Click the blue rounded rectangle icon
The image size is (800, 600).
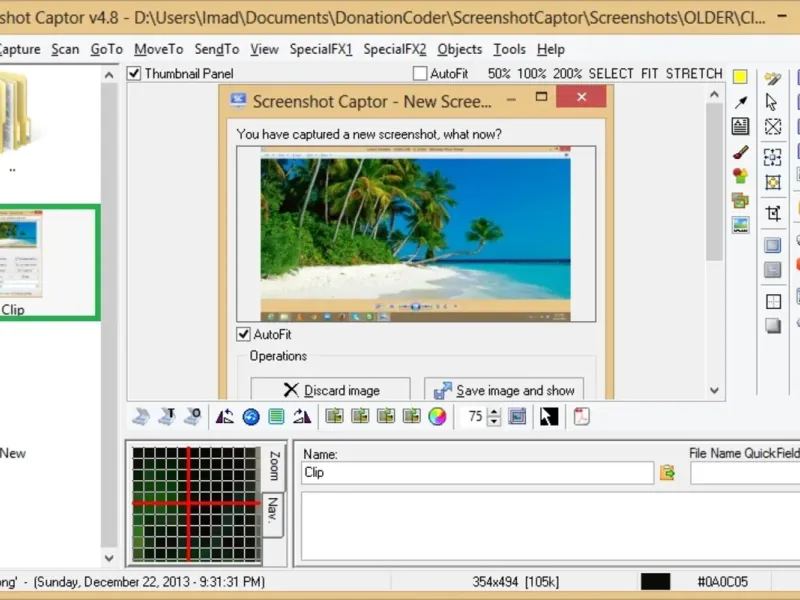click(x=772, y=245)
